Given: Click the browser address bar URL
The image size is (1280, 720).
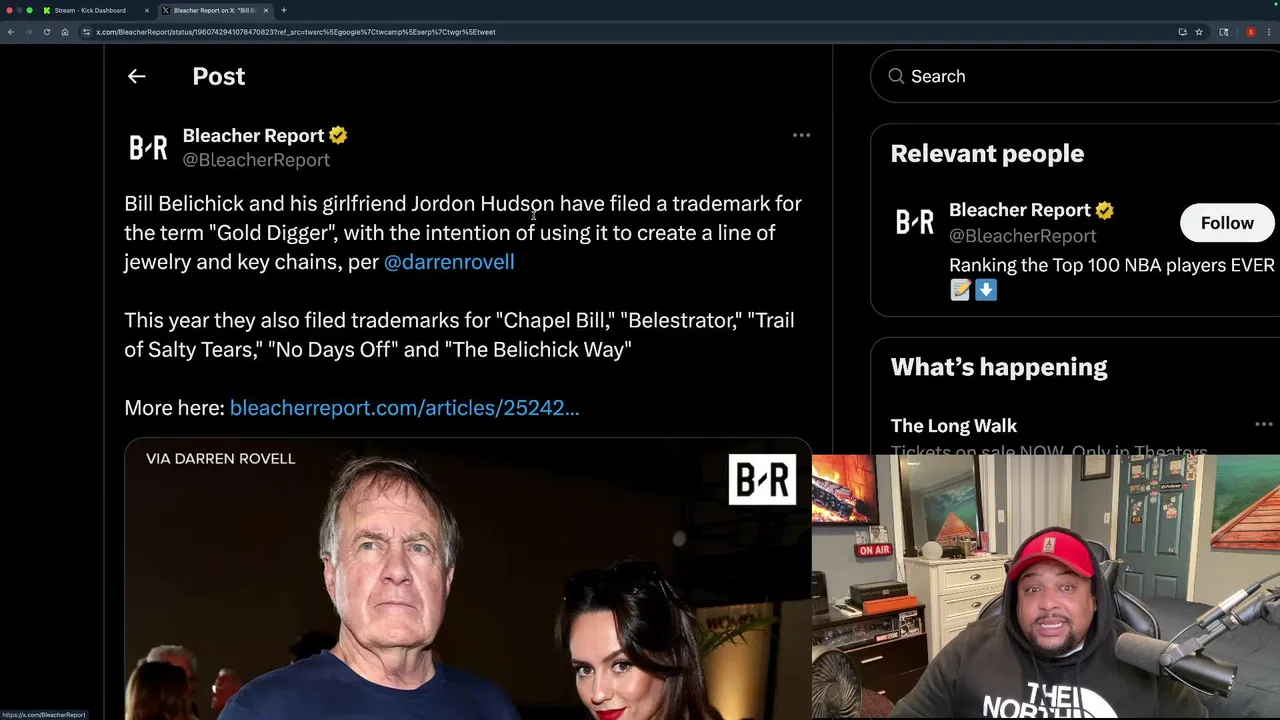Looking at the screenshot, I should tap(295, 32).
